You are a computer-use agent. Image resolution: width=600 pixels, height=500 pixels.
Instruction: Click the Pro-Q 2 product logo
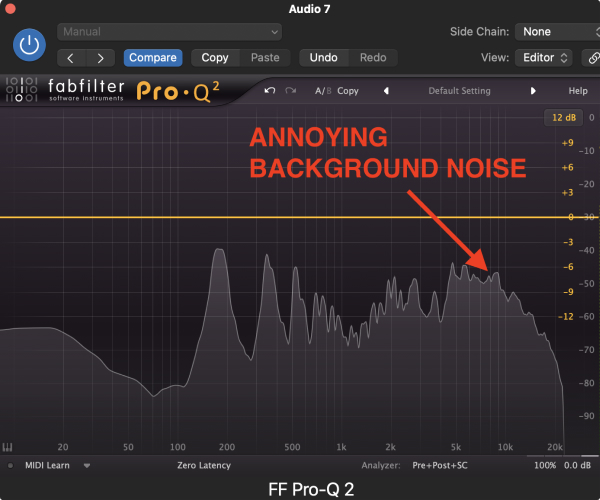coord(178,91)
